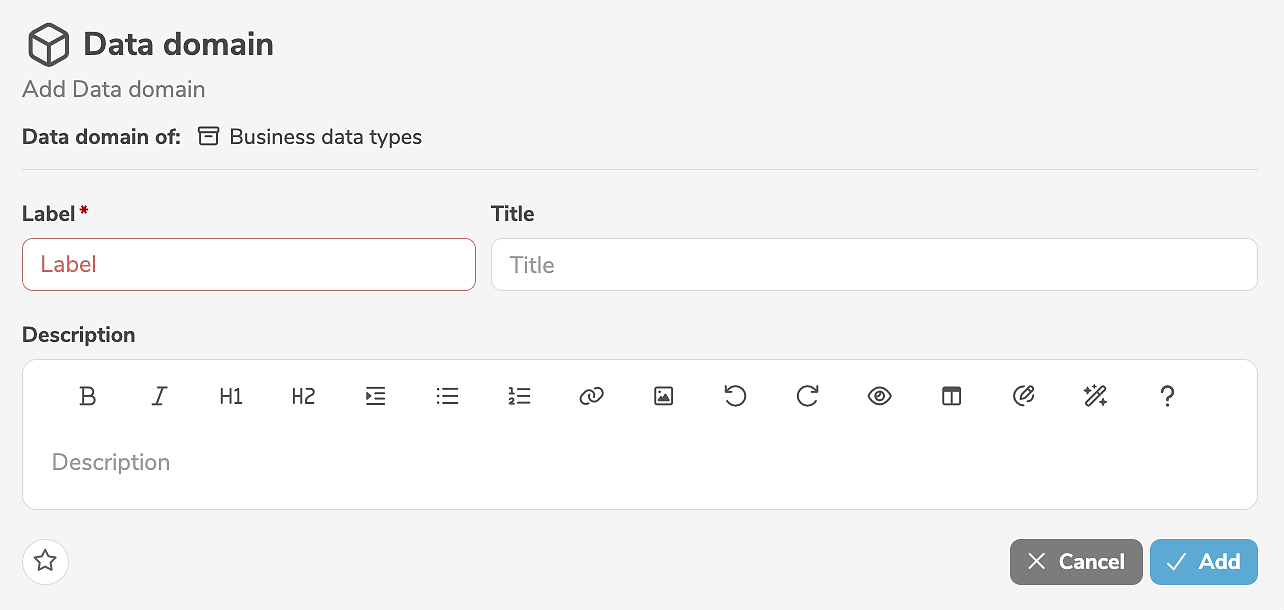Click the Cancel button
The image size is (1284, 610).
coord(1075,562)
